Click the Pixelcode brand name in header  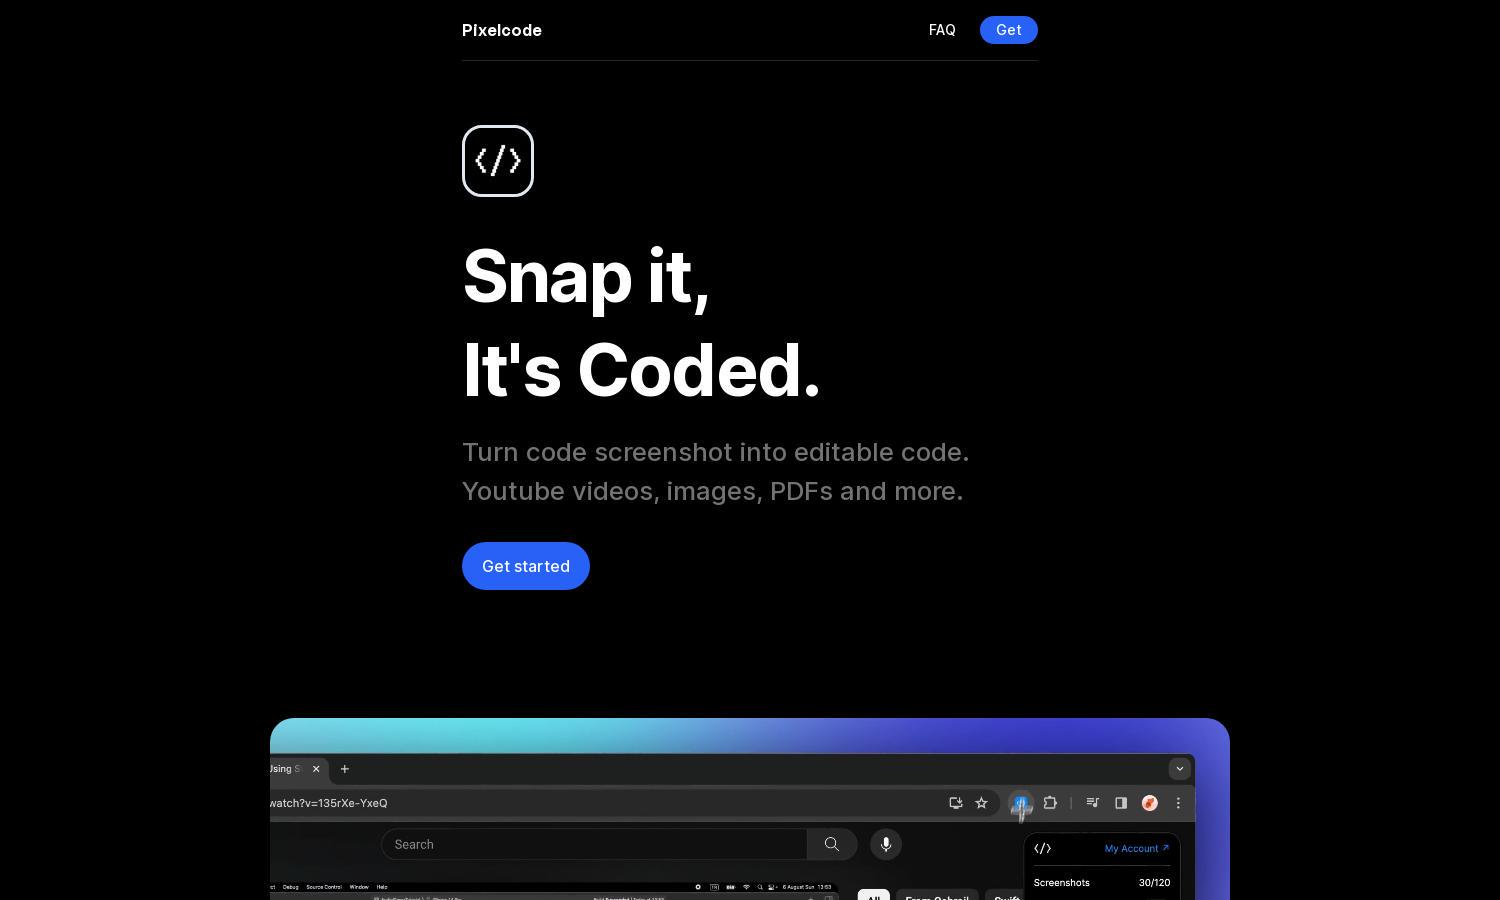[x=502, y=30]
